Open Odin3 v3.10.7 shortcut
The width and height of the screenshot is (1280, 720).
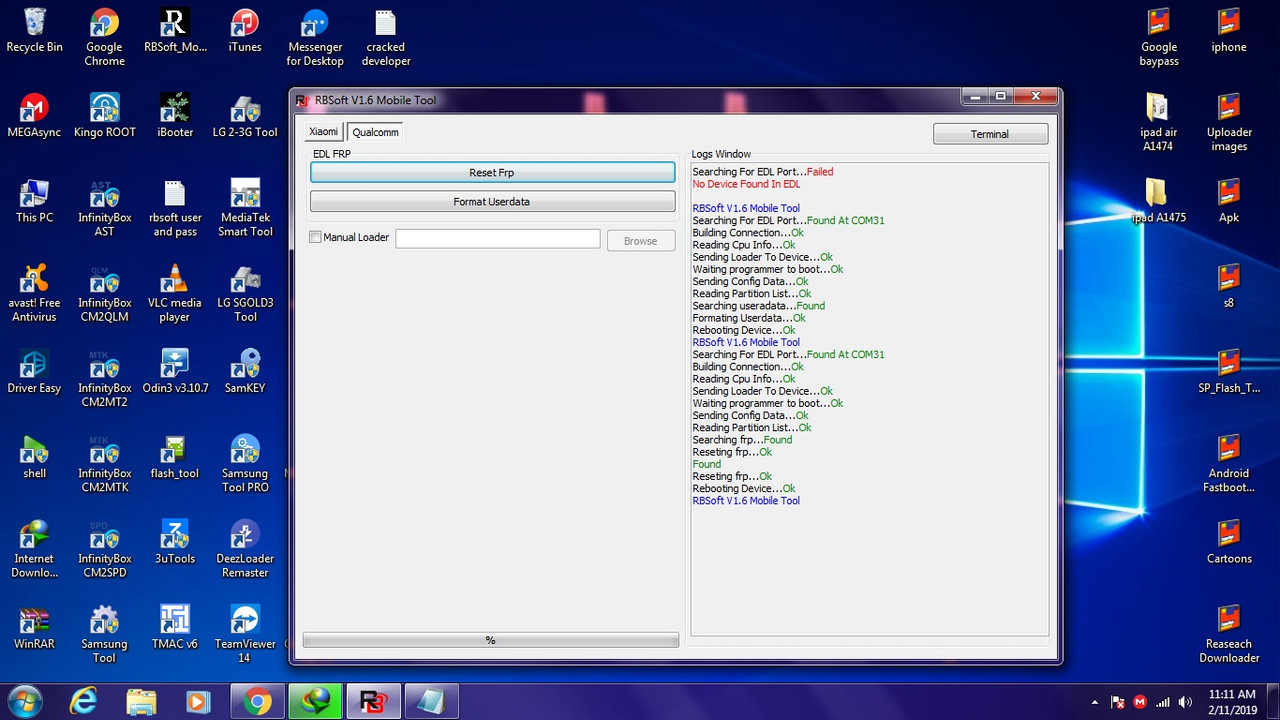175,372
